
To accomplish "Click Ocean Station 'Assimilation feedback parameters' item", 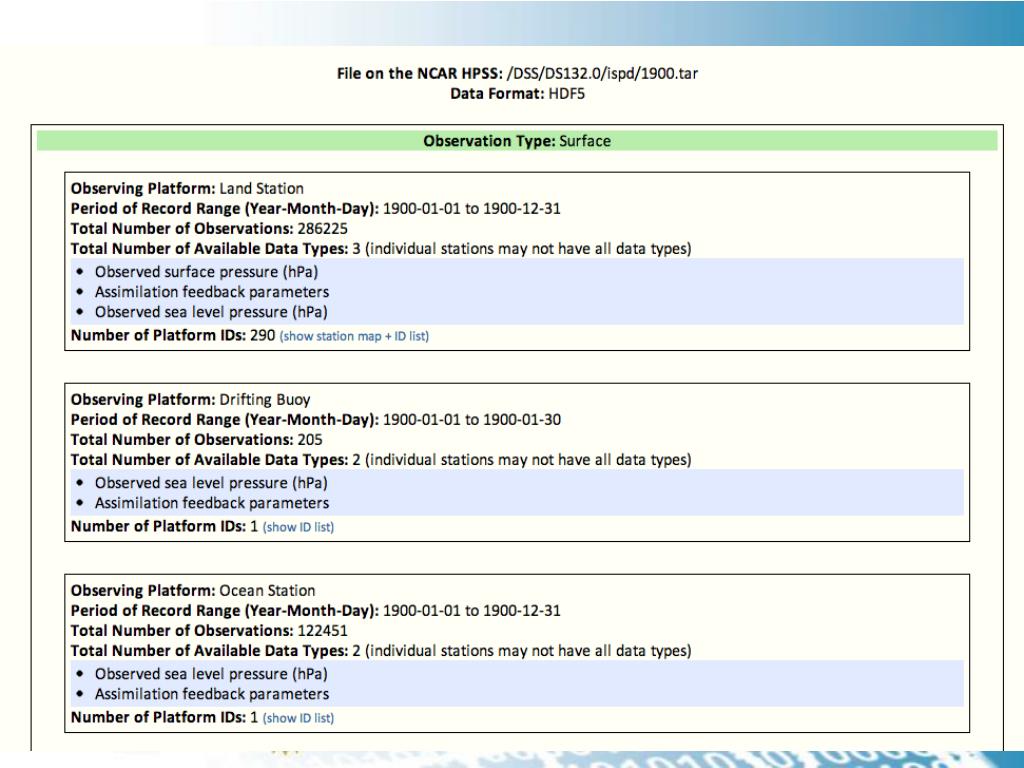I will [x=212, y=694].
